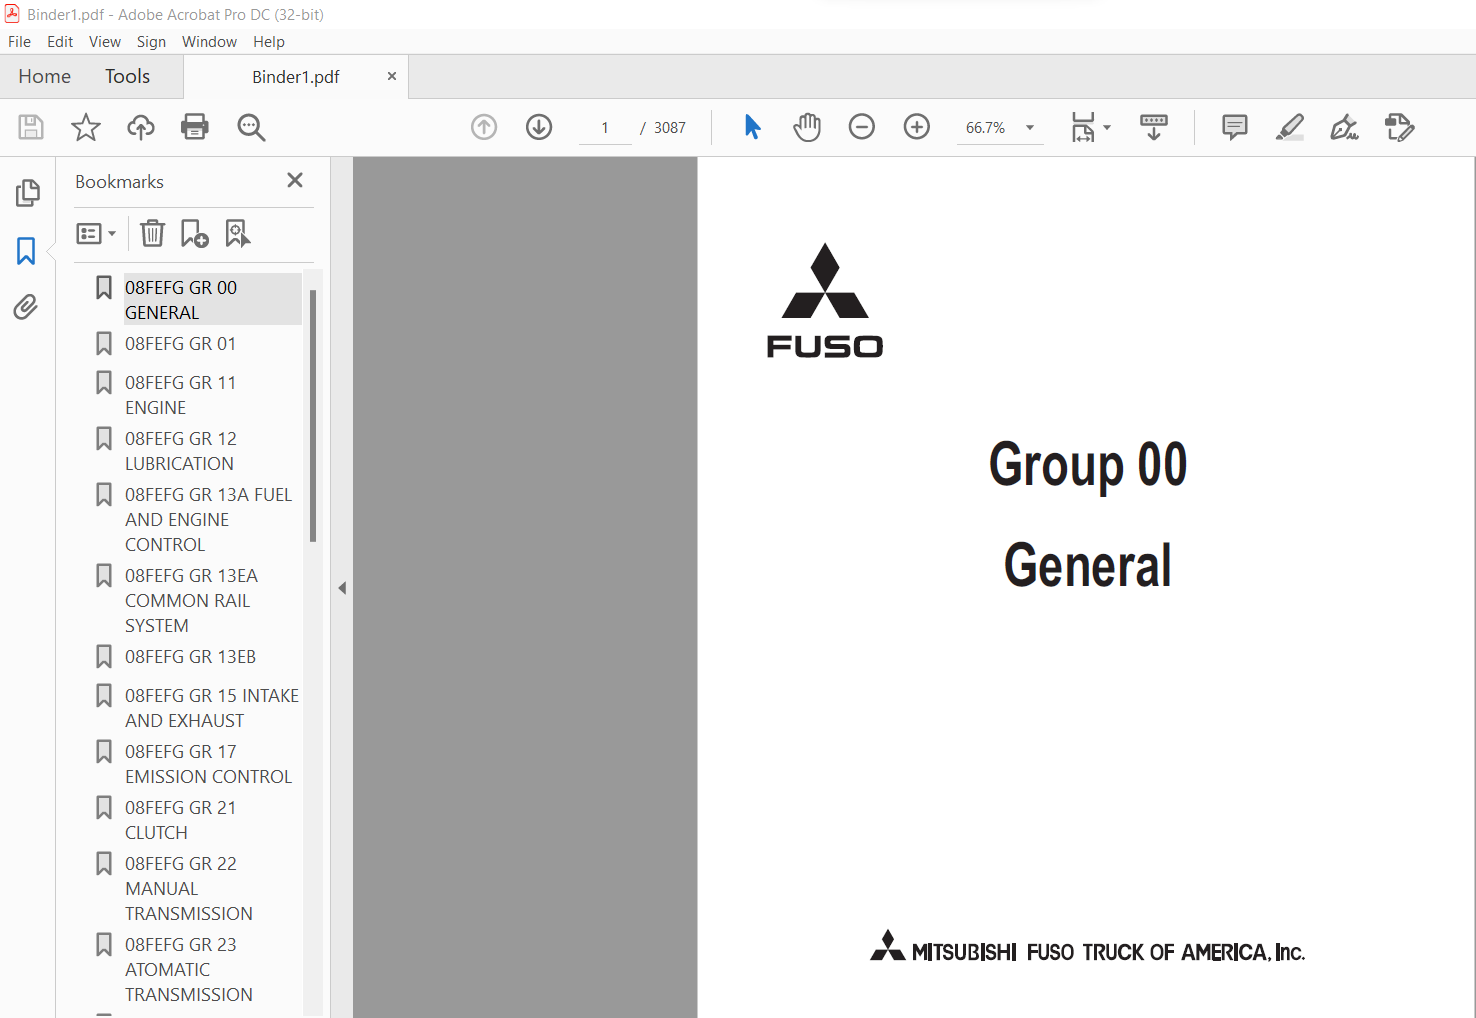The width and height of the screenshot is (1476, 1018).
Task: Click the scrolling read mode icon
Action: pyautogui.click(x=1154, y=127)
